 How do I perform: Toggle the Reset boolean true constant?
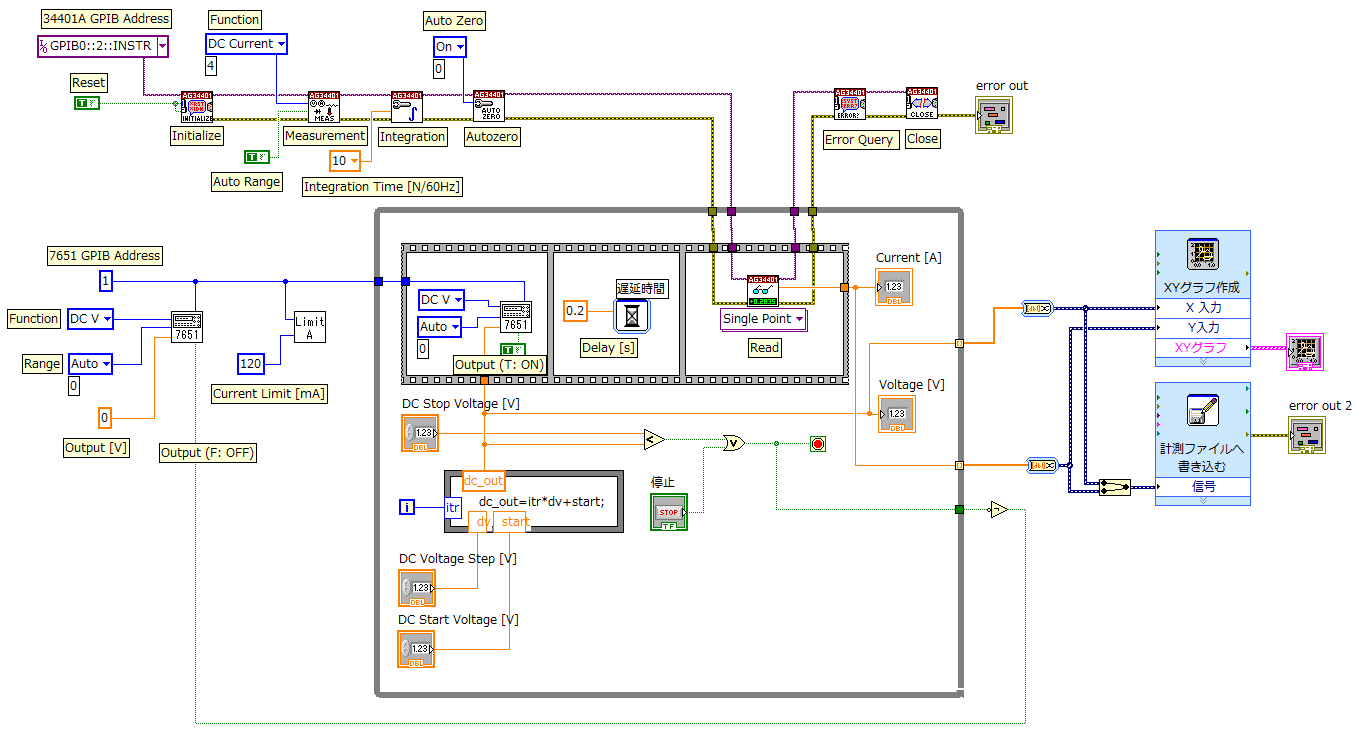click(87, 103)
